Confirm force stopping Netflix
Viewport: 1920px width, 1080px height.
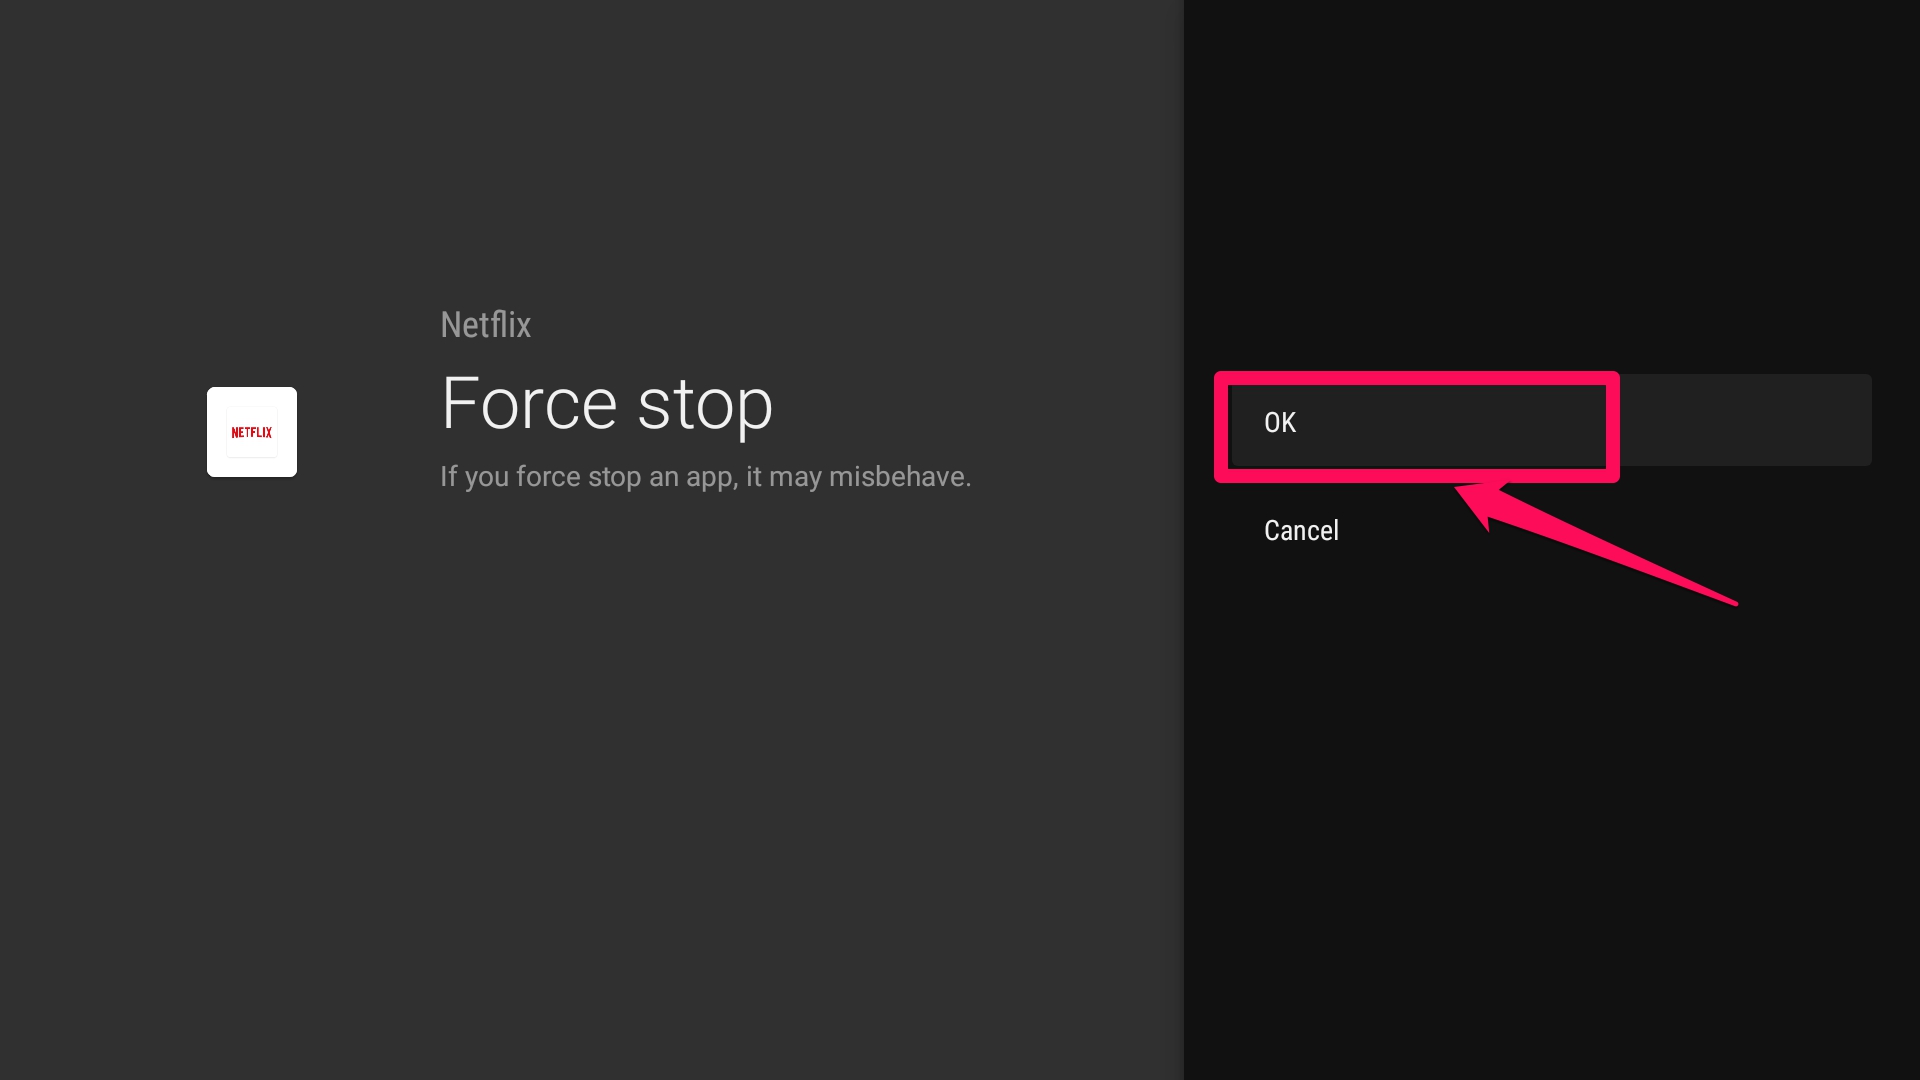(x=1543, y=420)
